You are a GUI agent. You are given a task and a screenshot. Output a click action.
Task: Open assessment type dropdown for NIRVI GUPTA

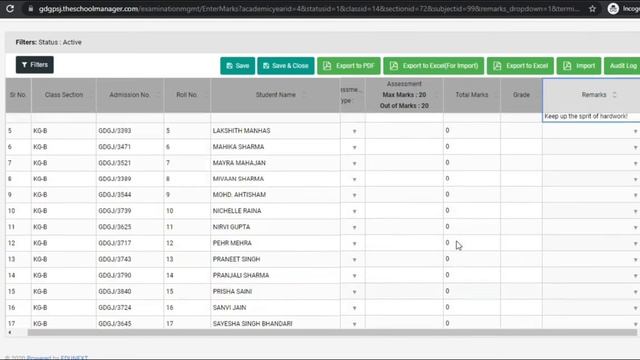tap(354, 227)
